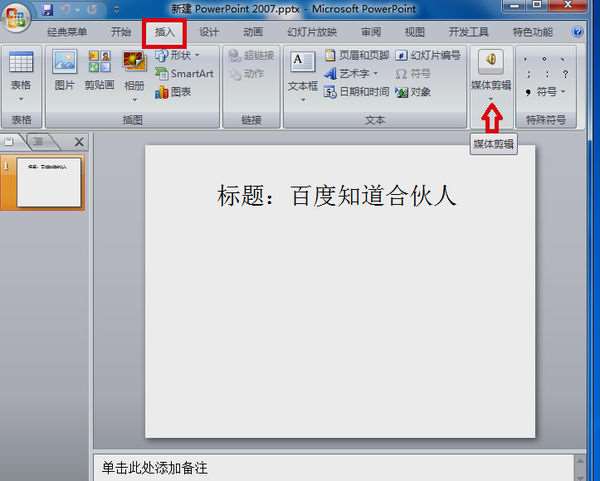This screenshot has width=600, height=481.
Task: Click the 符号 omega symbol button
Action: tap(413, 73)
